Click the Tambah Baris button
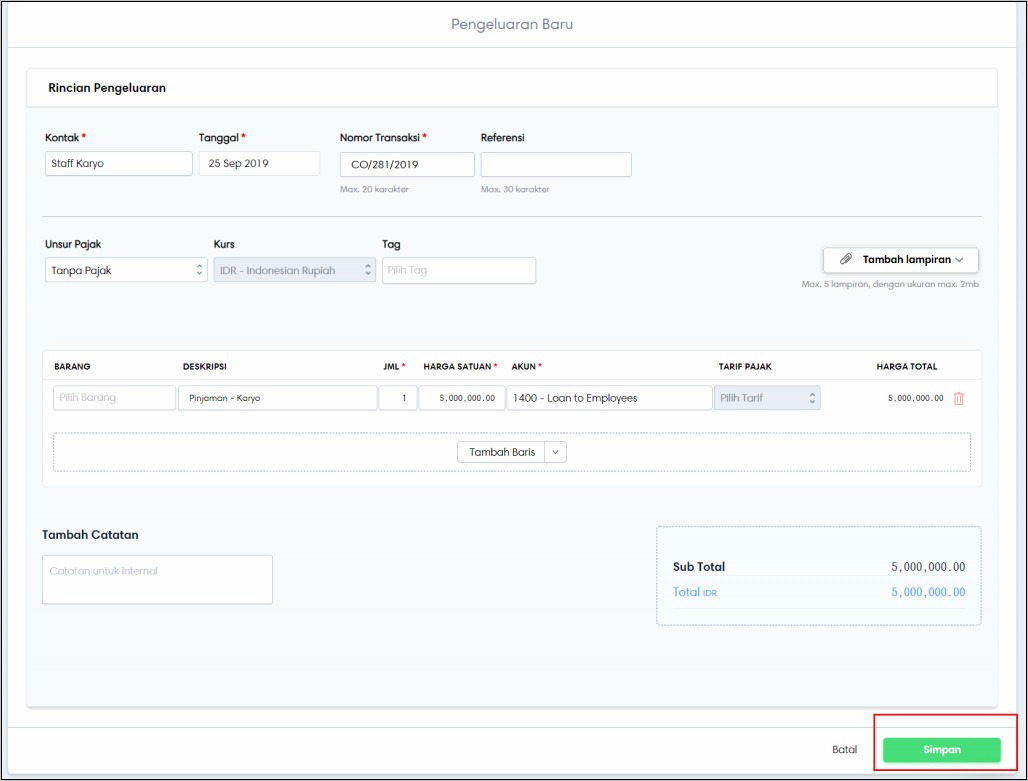Image resolution: width=1028 pixels, height=781 pixels. click(502, 452)
